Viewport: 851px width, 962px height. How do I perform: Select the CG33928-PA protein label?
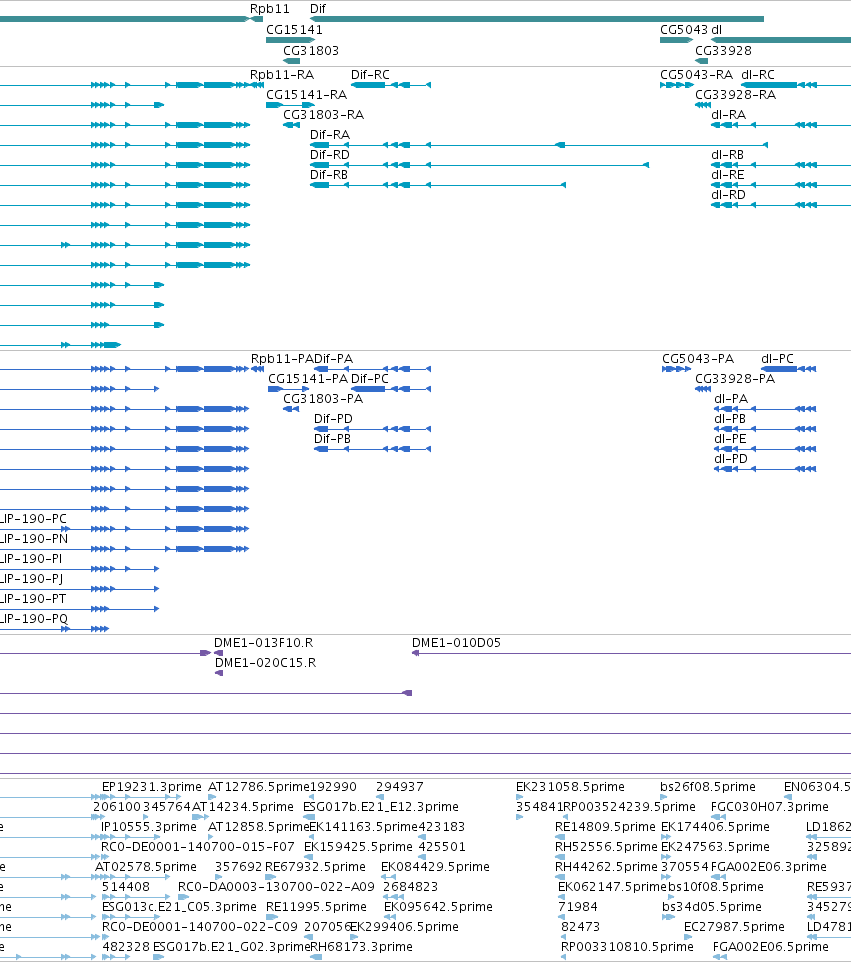[x=735, y=379]
